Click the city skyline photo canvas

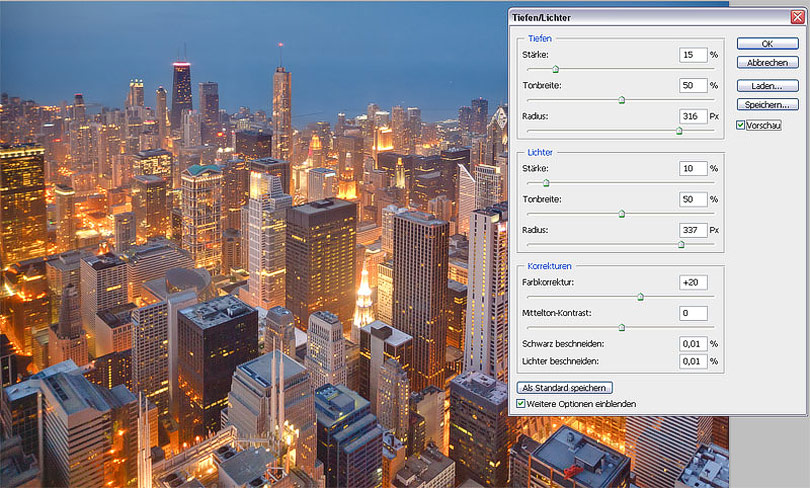point(253,245)
